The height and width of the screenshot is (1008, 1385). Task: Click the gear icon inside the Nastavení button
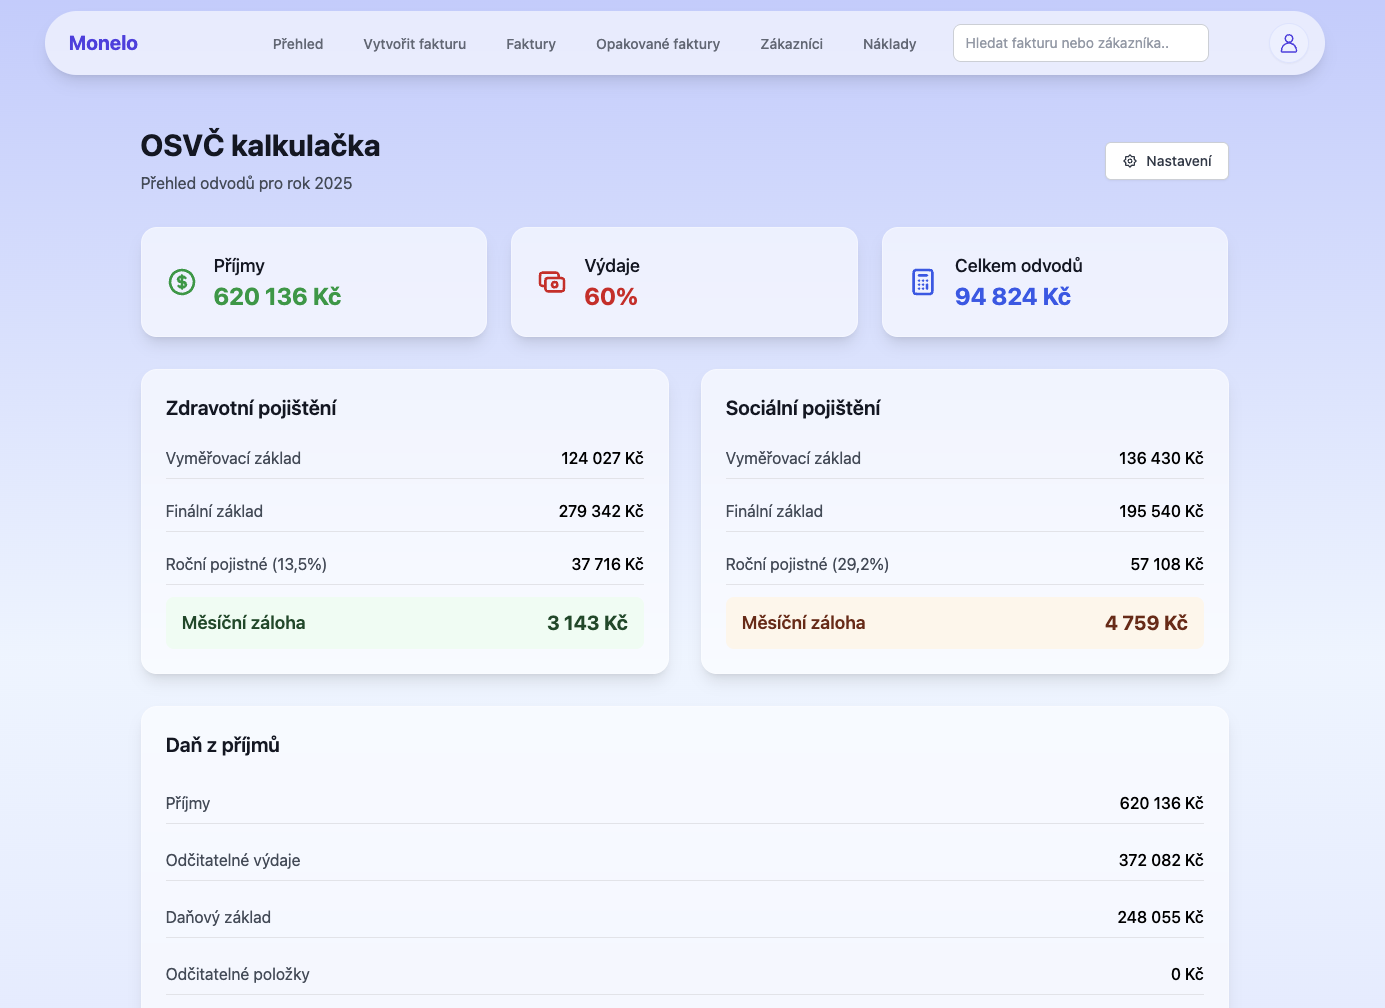1131,161
